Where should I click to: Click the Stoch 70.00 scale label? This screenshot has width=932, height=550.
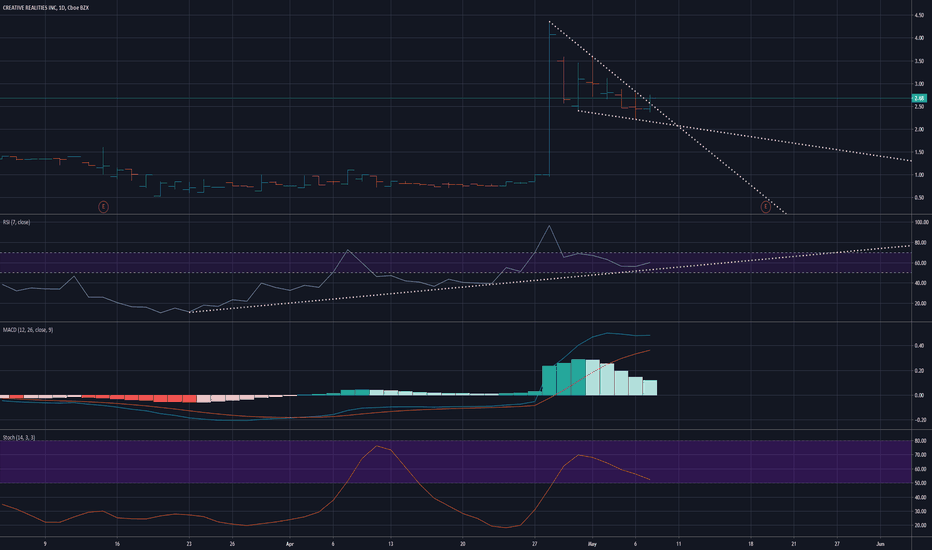[920, 455]
